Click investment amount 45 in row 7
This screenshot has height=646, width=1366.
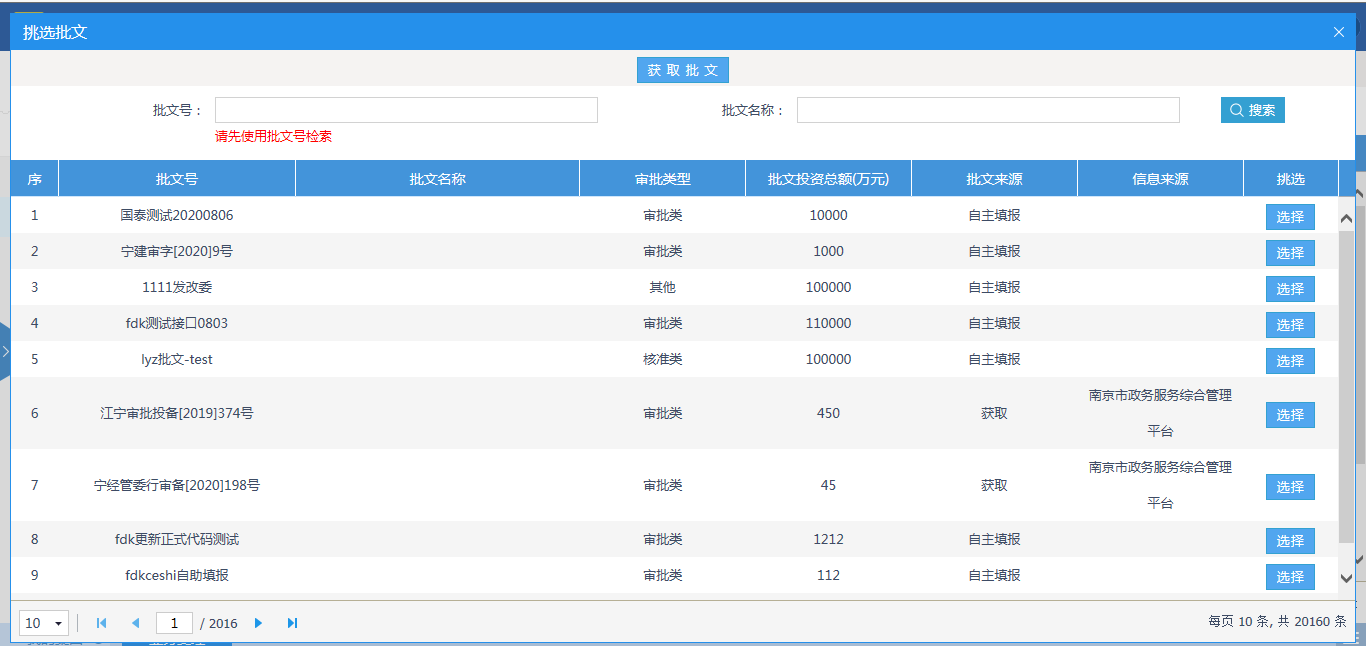pos(829,485)
